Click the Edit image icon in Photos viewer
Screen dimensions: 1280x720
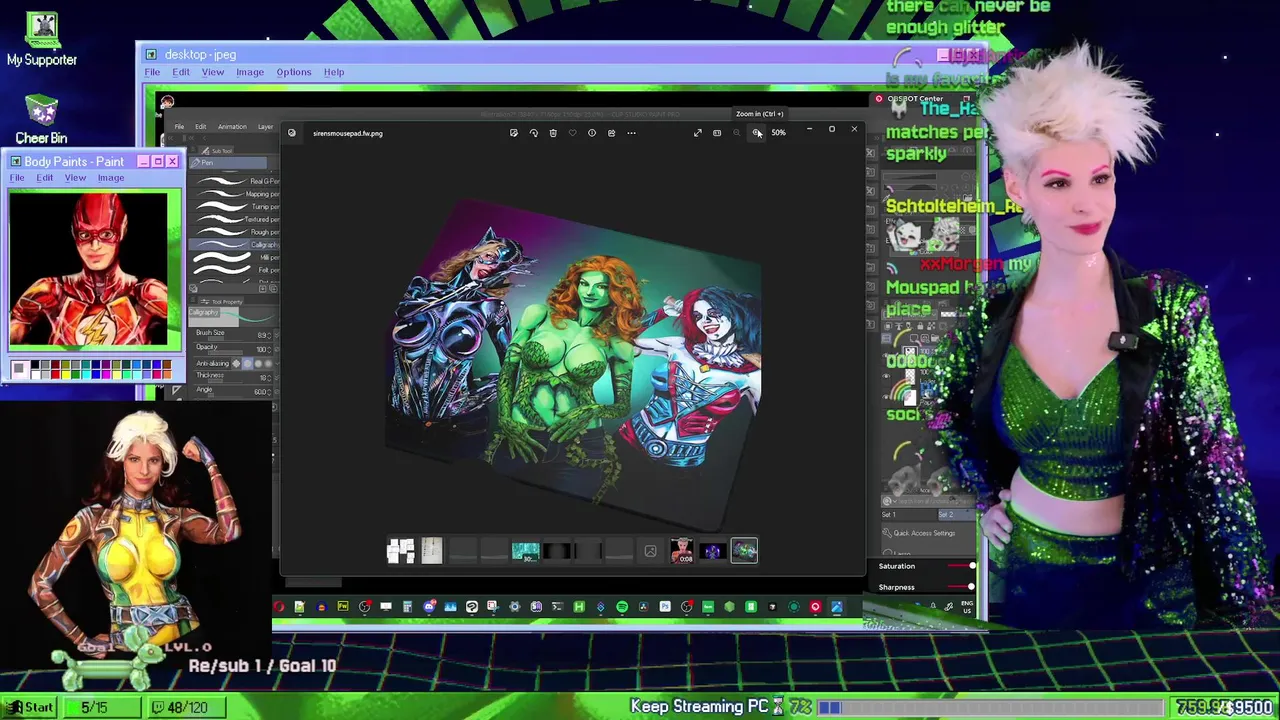514,133
